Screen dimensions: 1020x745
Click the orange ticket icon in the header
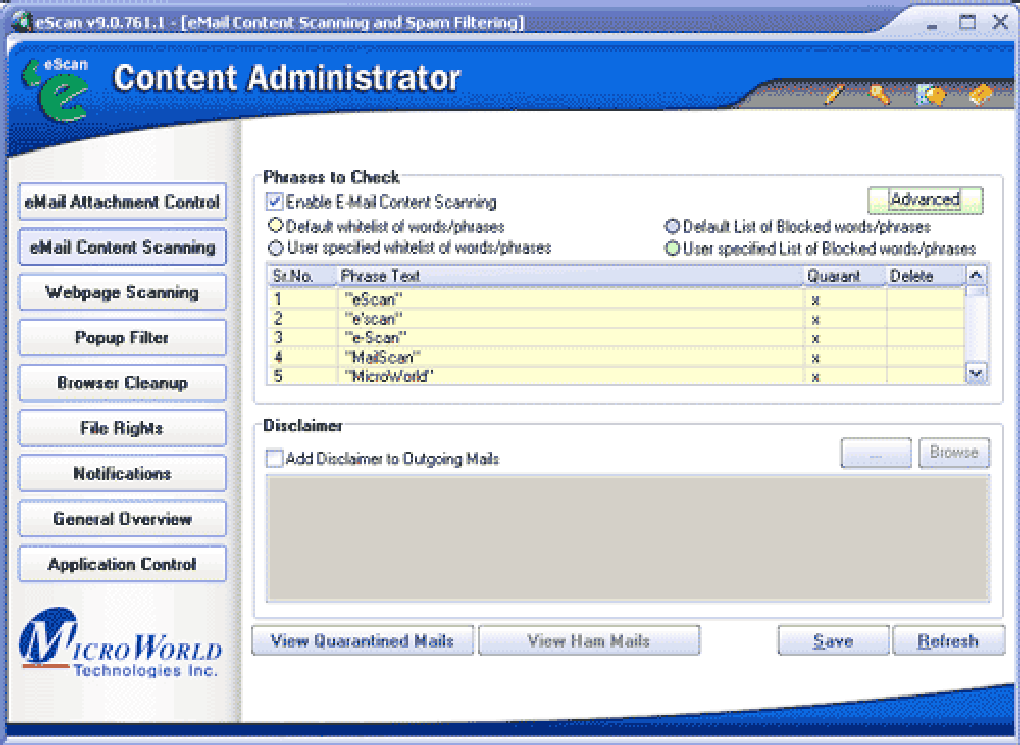click(x=980, y=95)
